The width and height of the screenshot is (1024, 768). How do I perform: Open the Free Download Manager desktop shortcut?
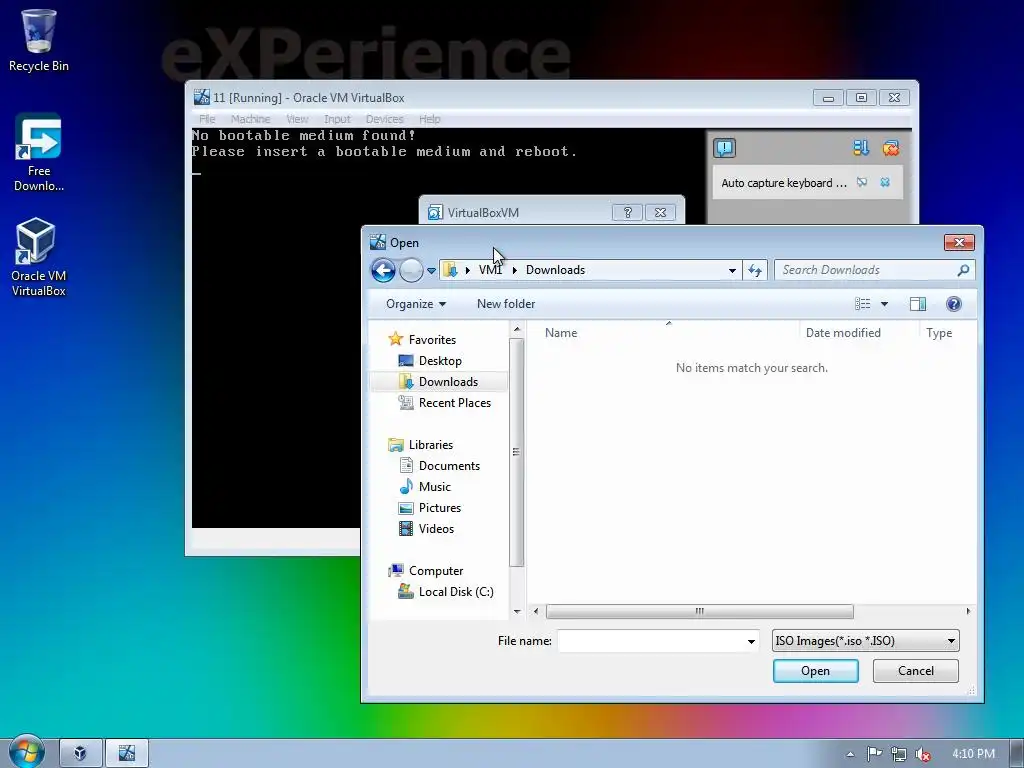[x=39, y=152]
